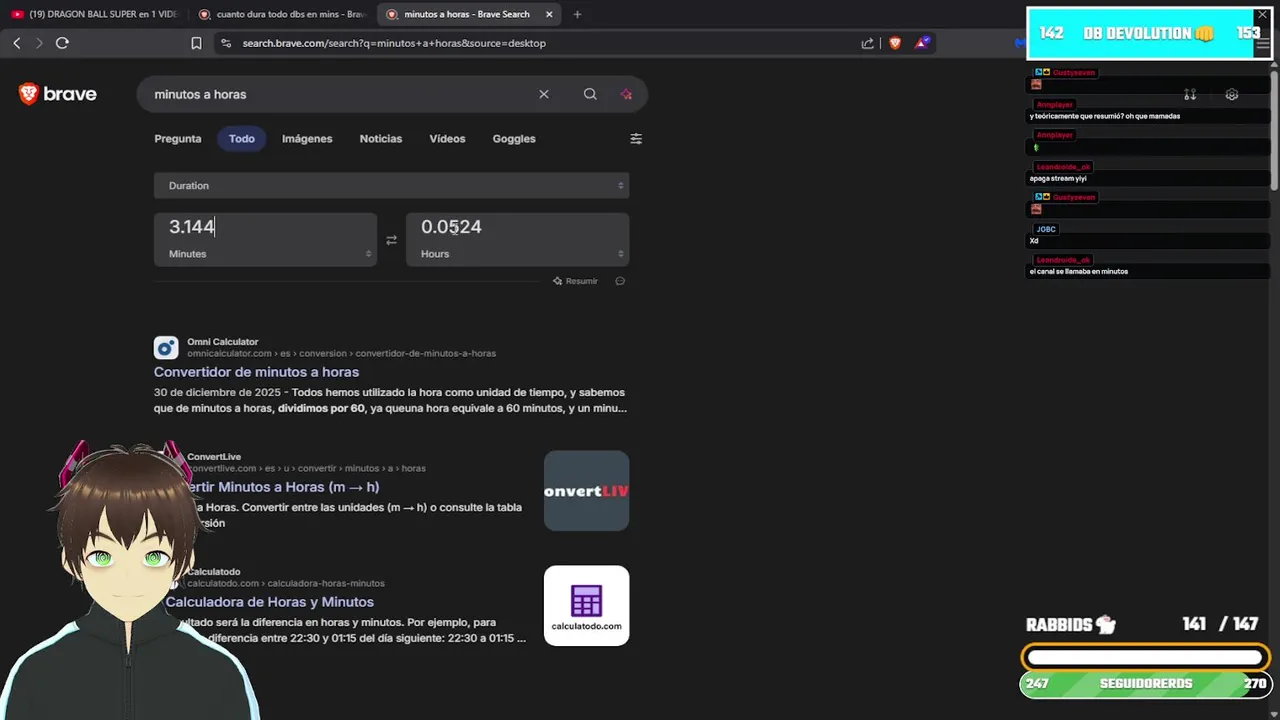Viewport: 1280px width, 720px height.
Task: Click the chat panel scrollbar
Action: 1274,130
